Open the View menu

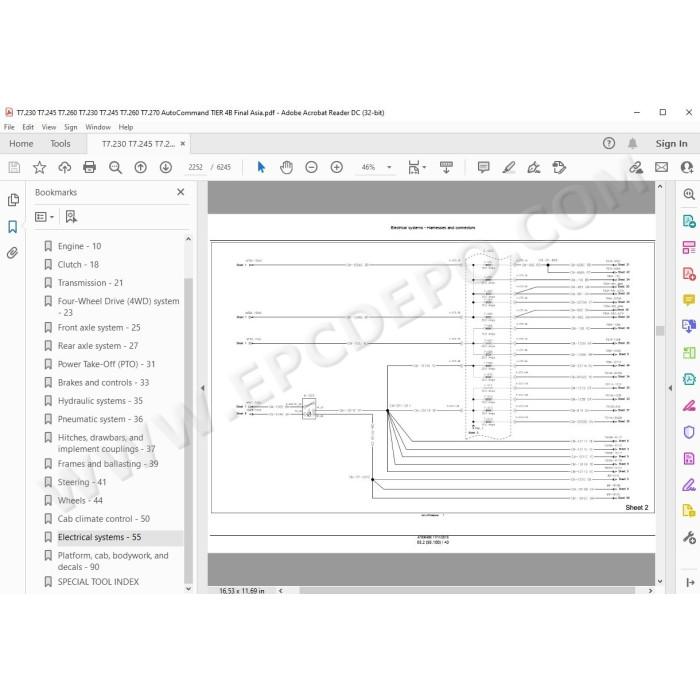49,127
